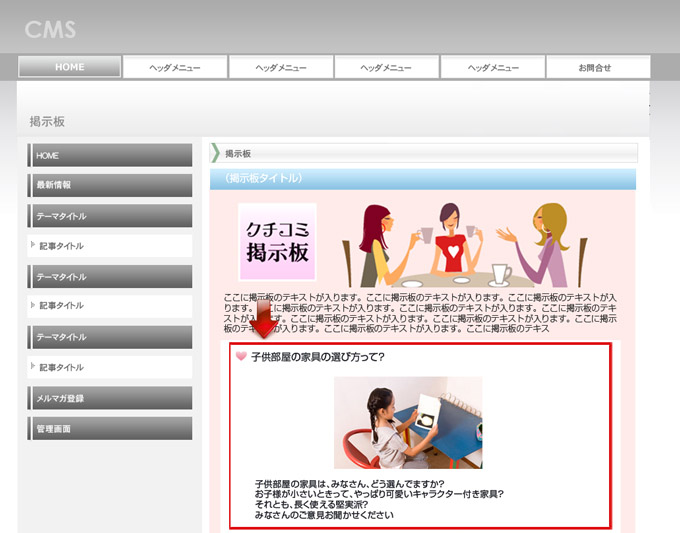Open 最新情報 in the left sidebar
The width and height of the screenshot is (680, 533).
coord(110,185)
